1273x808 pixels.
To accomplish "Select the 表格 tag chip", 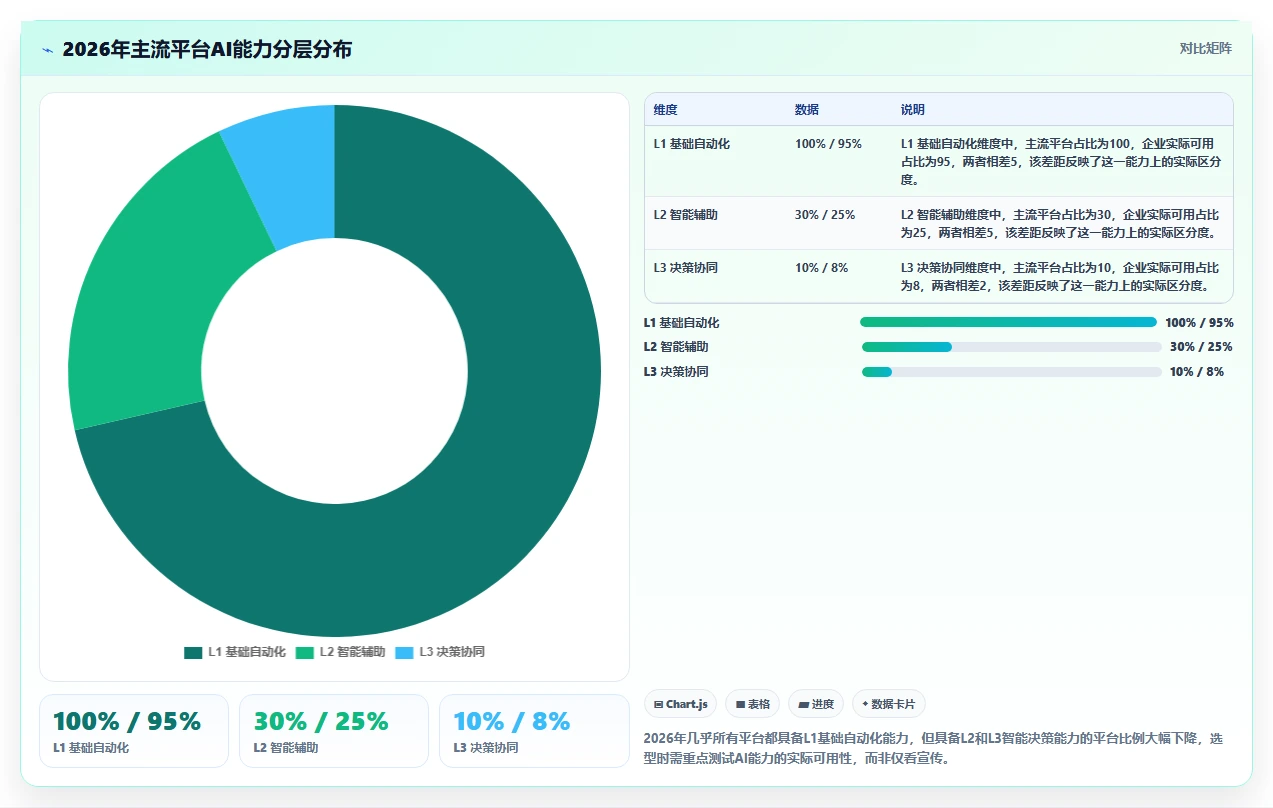I will pyautogui.click(x=752, y=704).
